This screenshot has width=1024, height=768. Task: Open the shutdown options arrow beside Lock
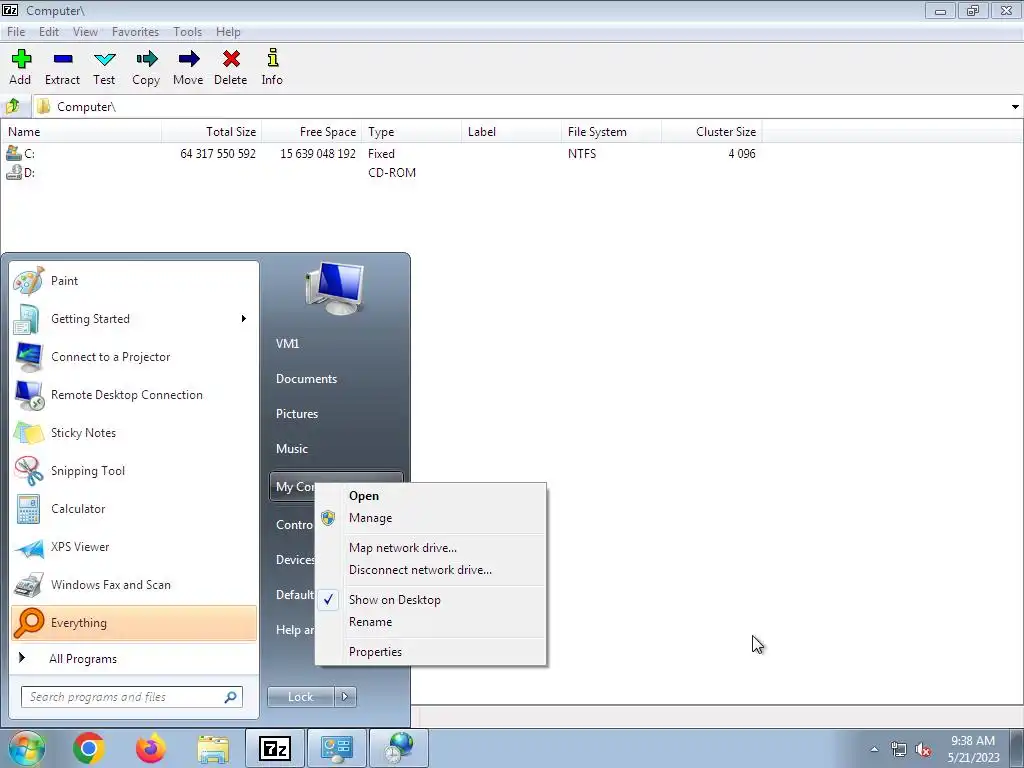345,697
